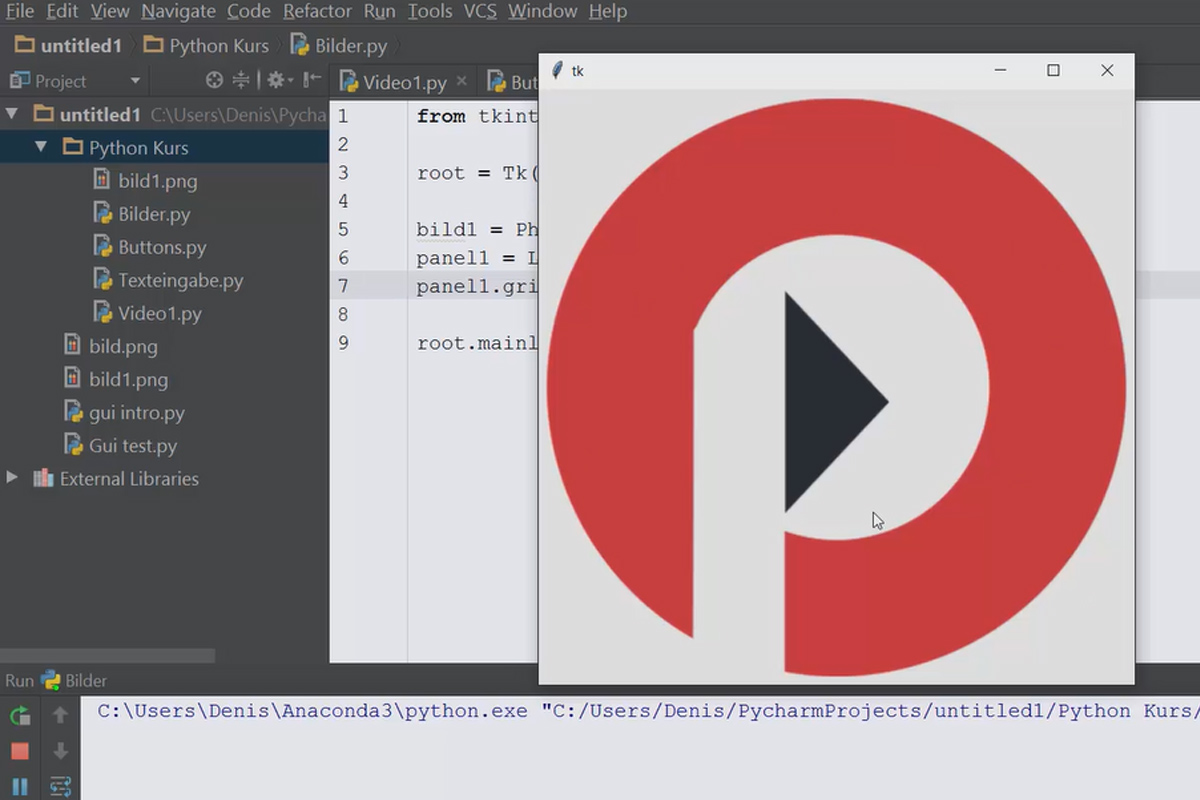The image size is (1200, 800).
Task: Close the Video1.py editor tab
Action: click(461, 82)
